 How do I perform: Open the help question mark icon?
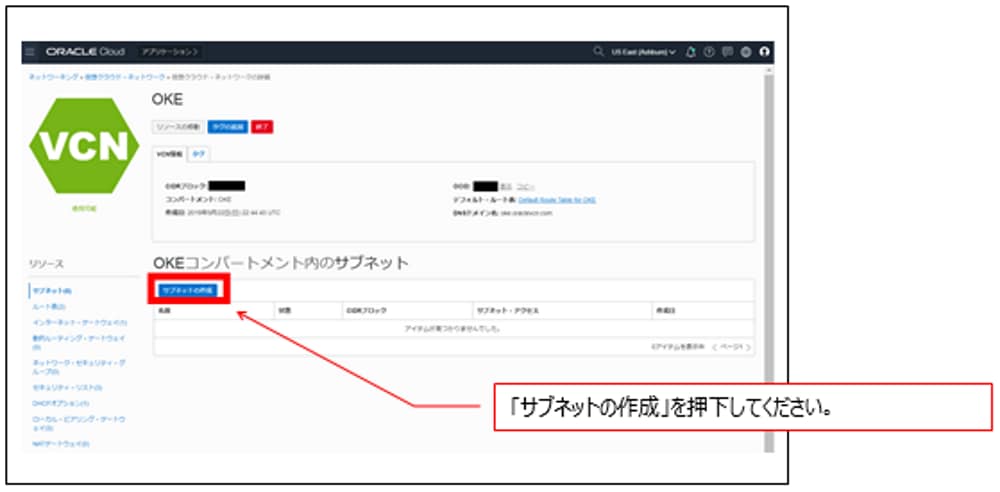709,52
